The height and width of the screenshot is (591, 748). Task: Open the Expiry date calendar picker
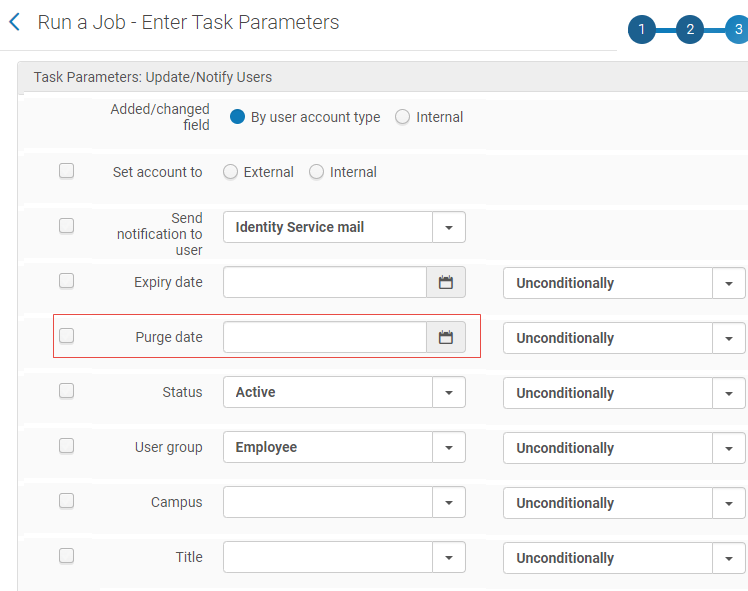pyautogui.click(x=446, y=282)
